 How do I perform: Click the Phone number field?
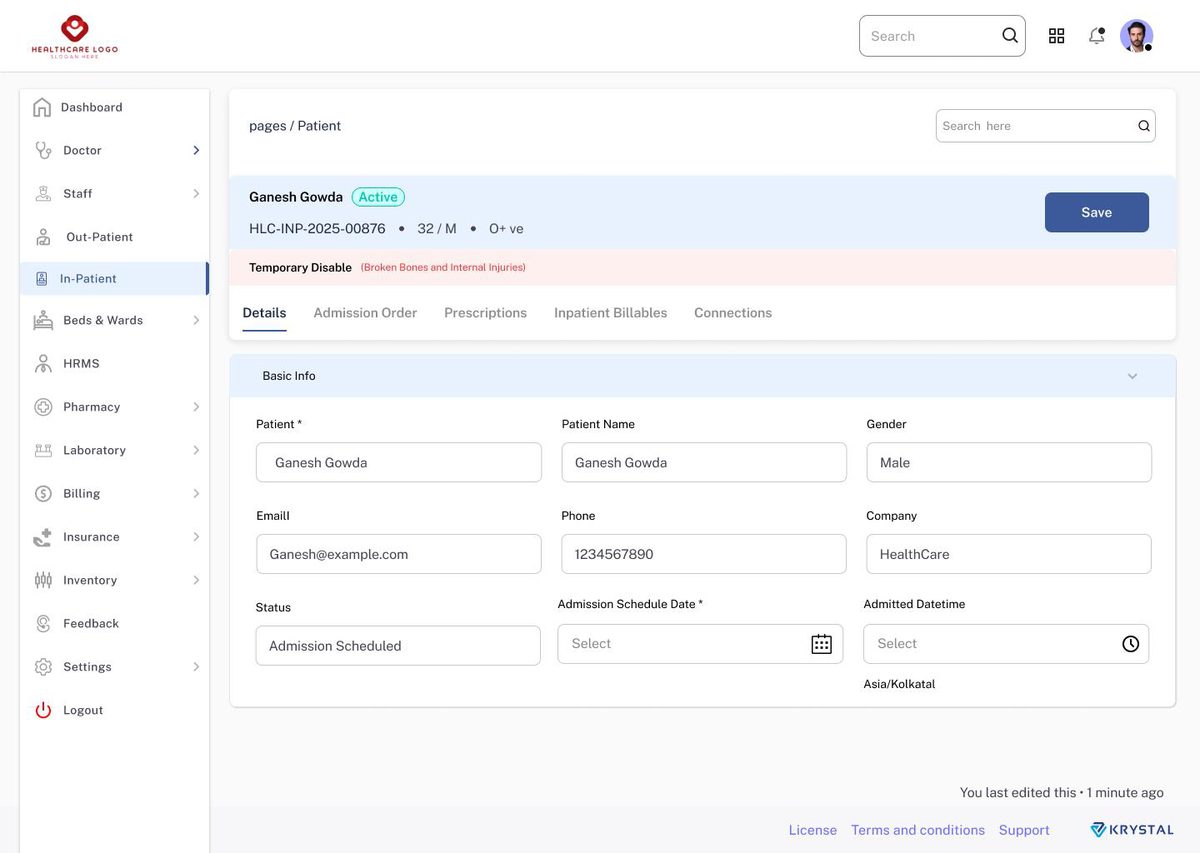[x=704, y=554]
